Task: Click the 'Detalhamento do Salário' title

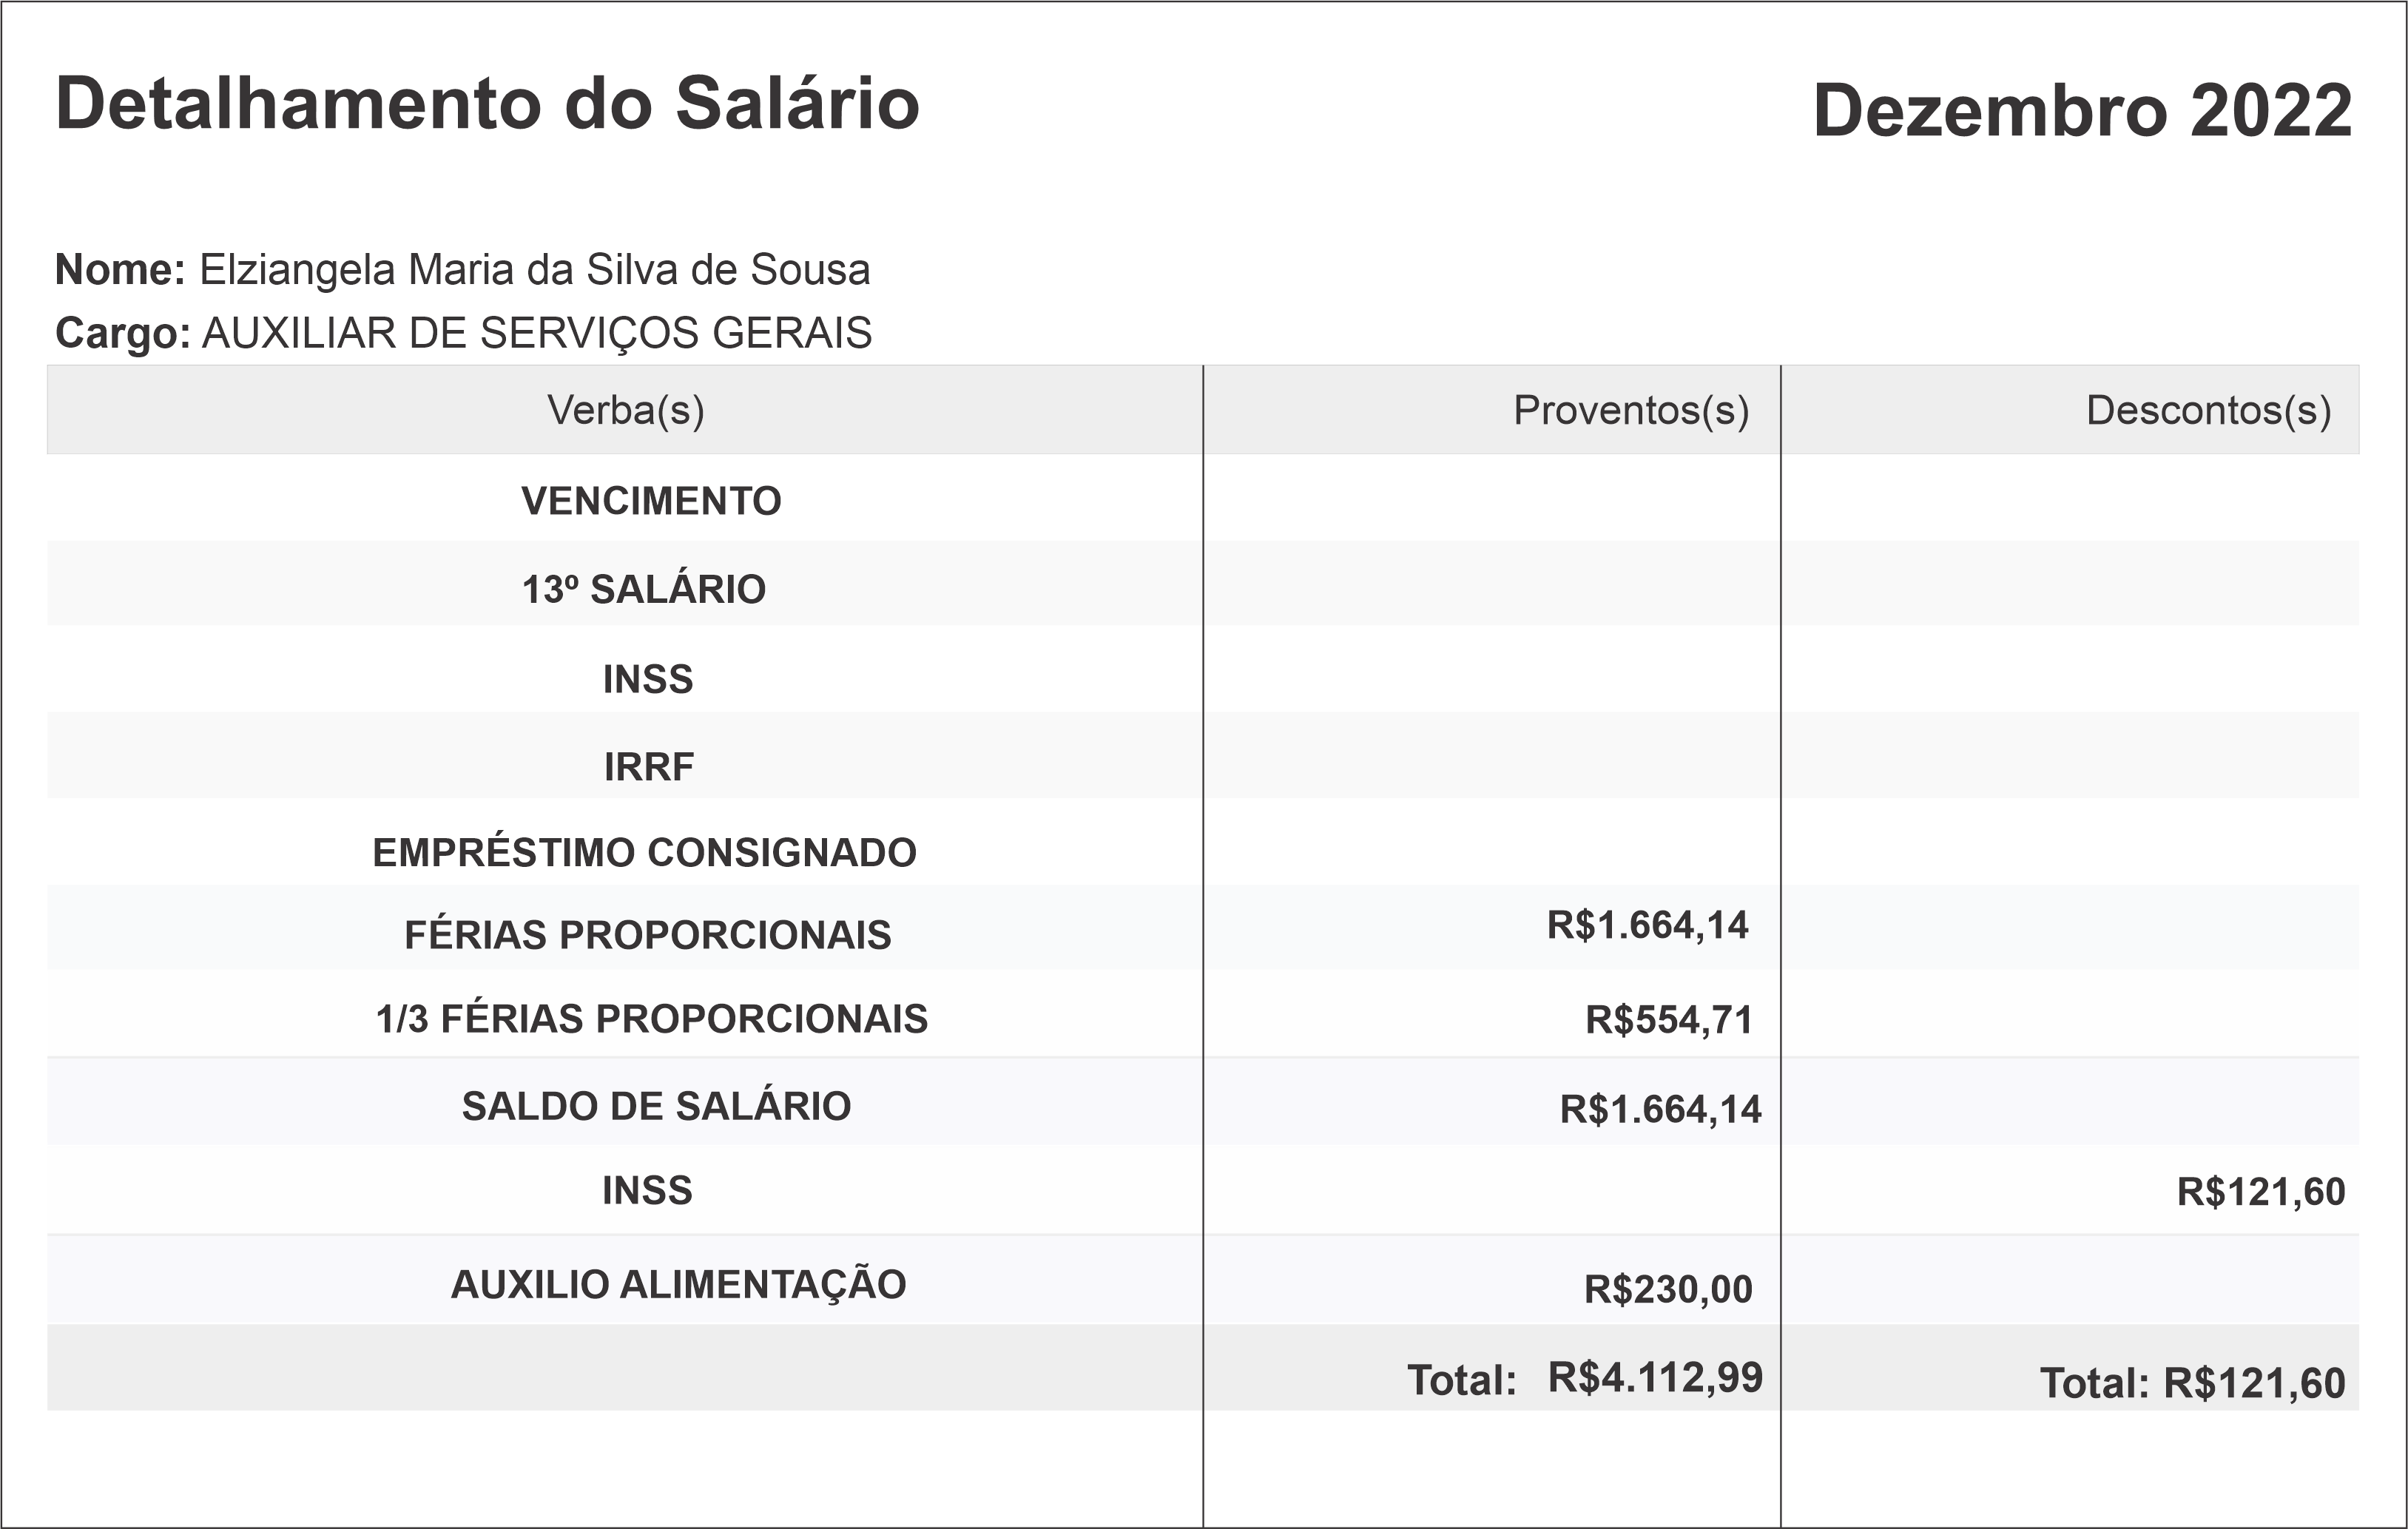Action: (x=487, y=104)
